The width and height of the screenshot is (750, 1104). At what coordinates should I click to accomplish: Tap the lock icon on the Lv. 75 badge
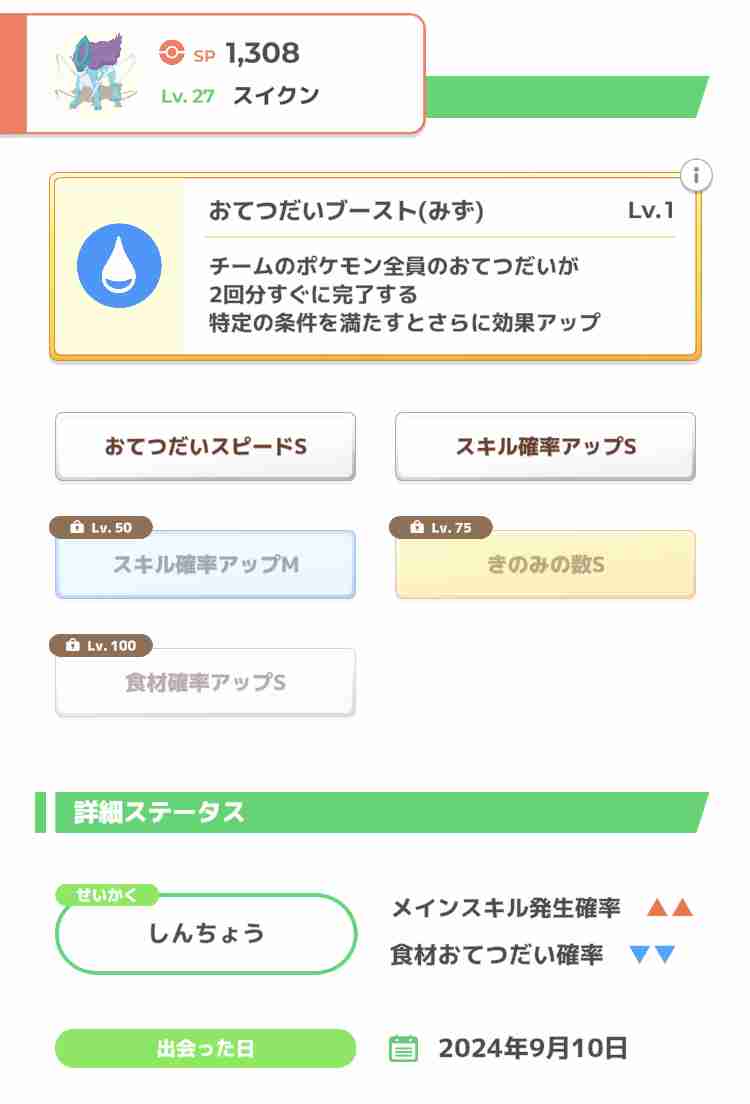pyautogui.click(x=417, y=527)
